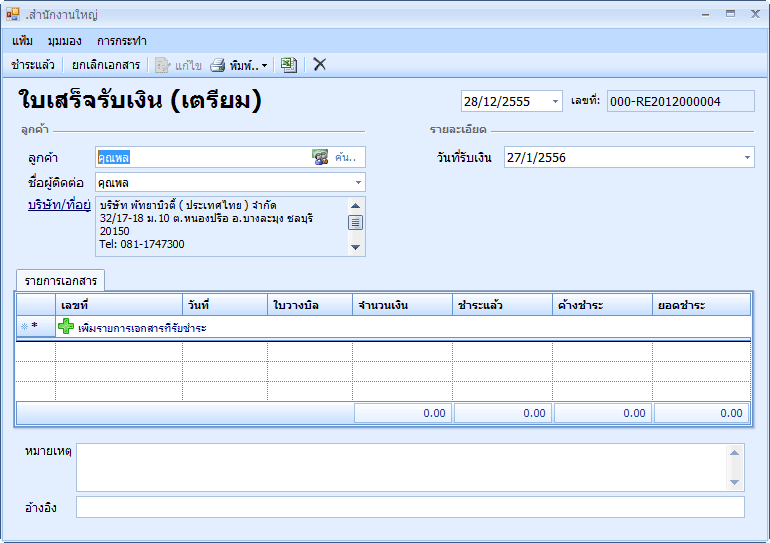Viewport: 770px width, 543px height.
Task: Open the วันที่รับเงิน date dropdown
Action: 746,157
